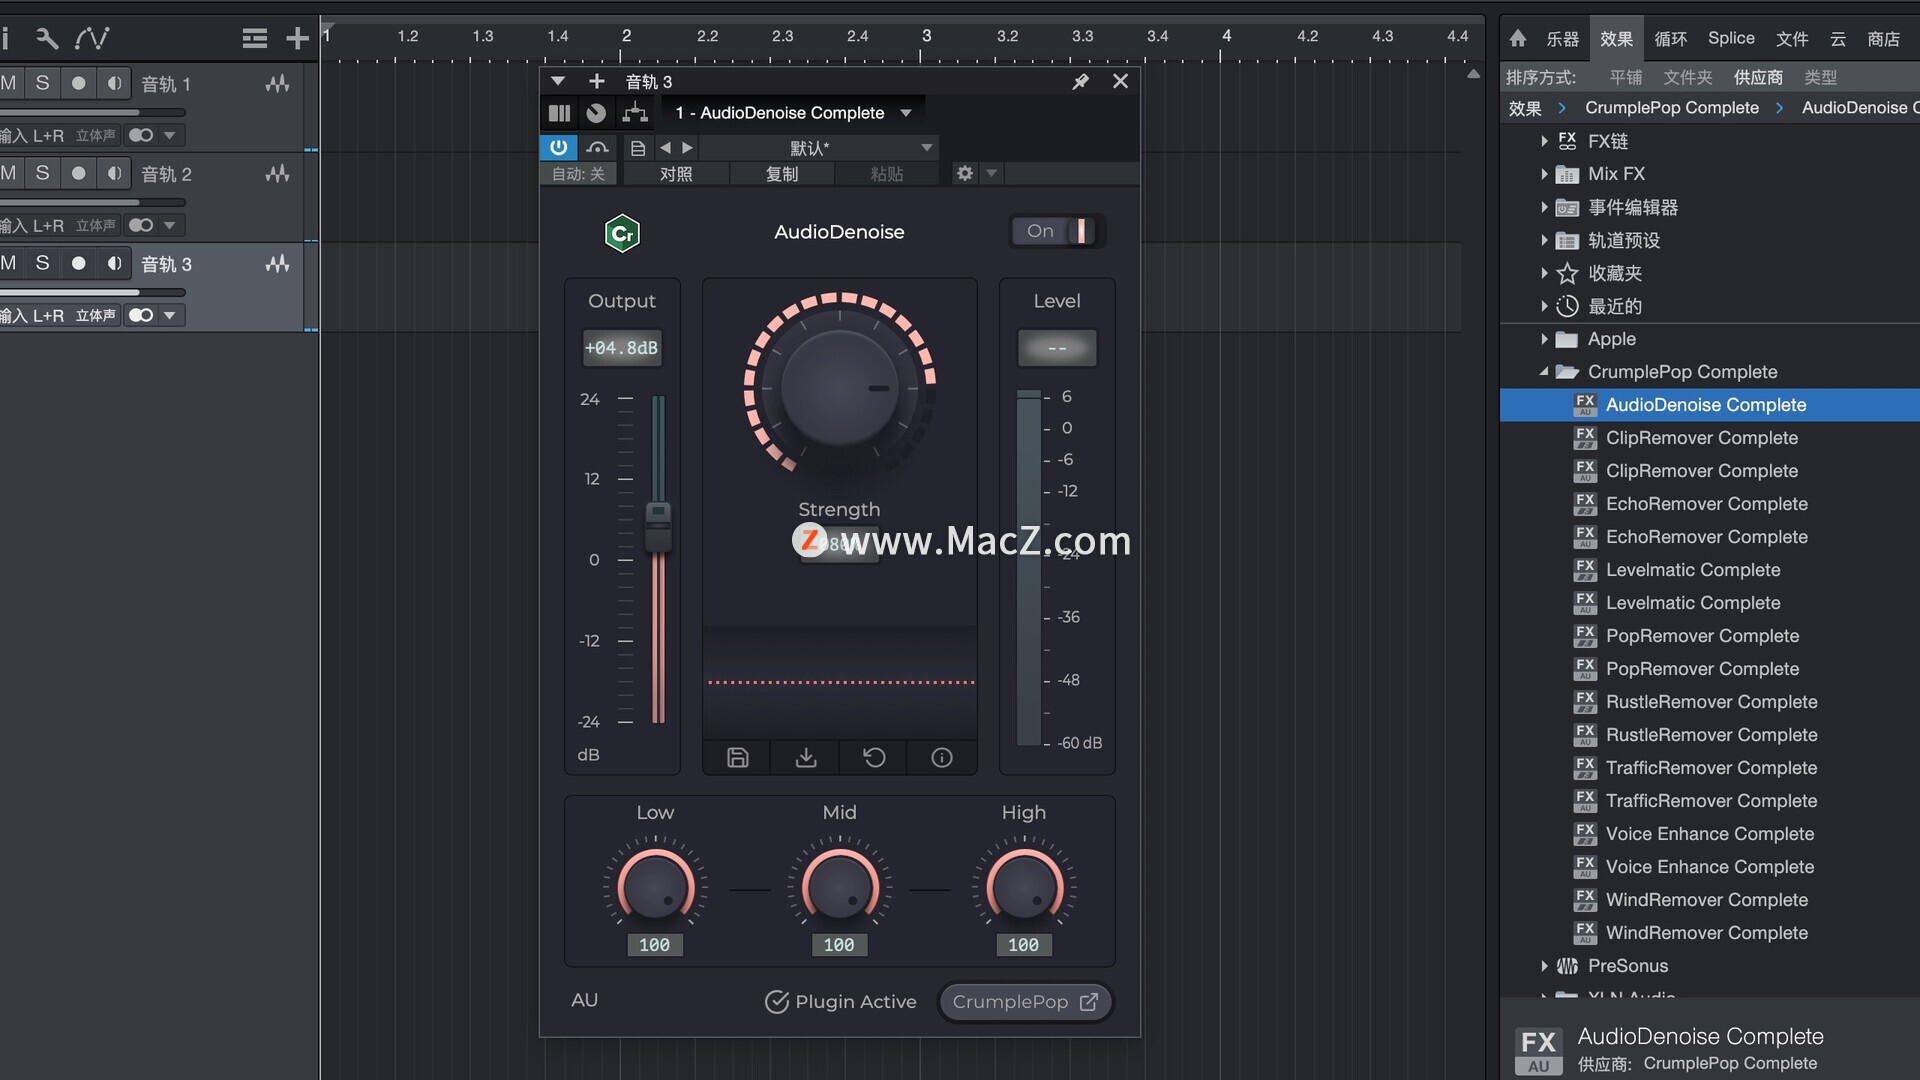
Task: Open the AudioDenoise Complete insert dropdown
Action: [906, 113]
